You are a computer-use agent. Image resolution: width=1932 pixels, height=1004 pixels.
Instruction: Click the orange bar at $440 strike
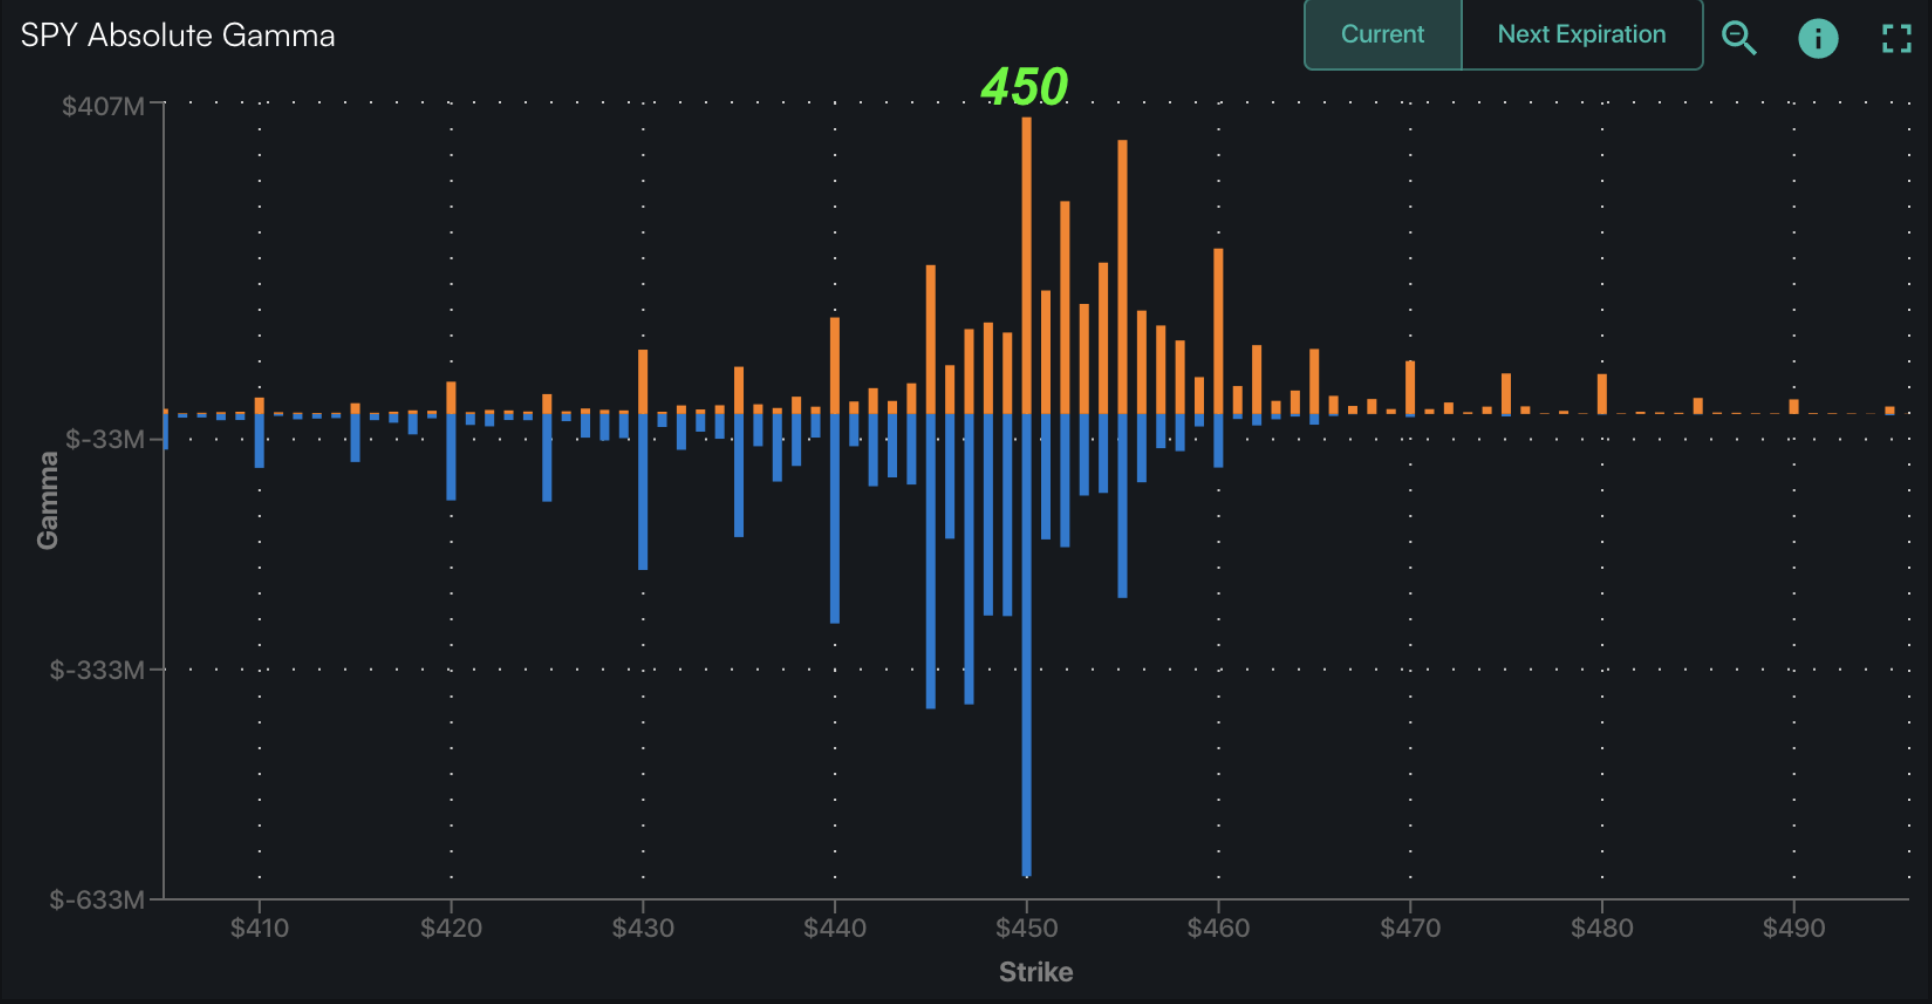[835, 365]
